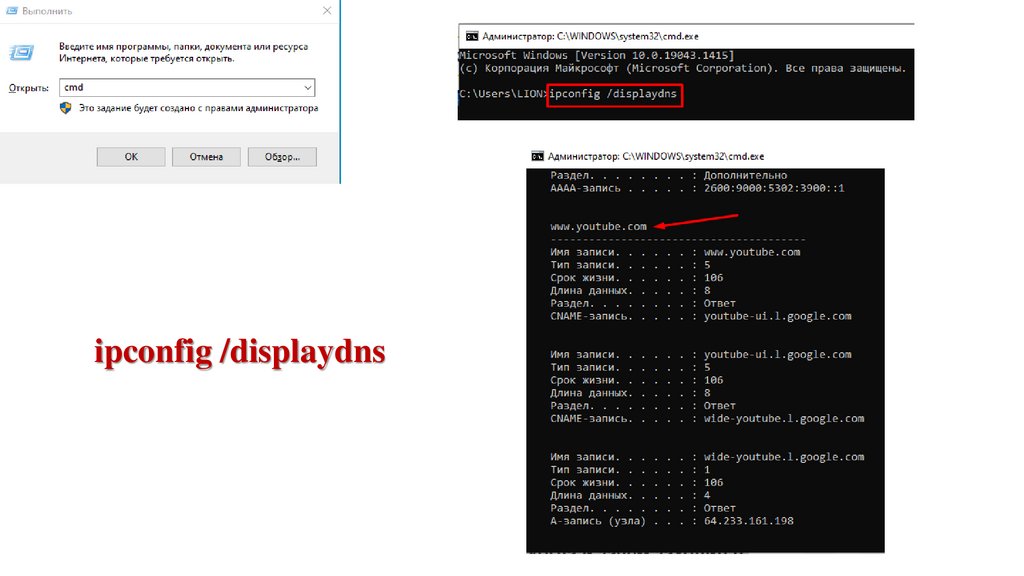Click the C:\Users\LION prompt text
Image resolution: width=1024 pixels, height=576 pixels.
[502, 94]
